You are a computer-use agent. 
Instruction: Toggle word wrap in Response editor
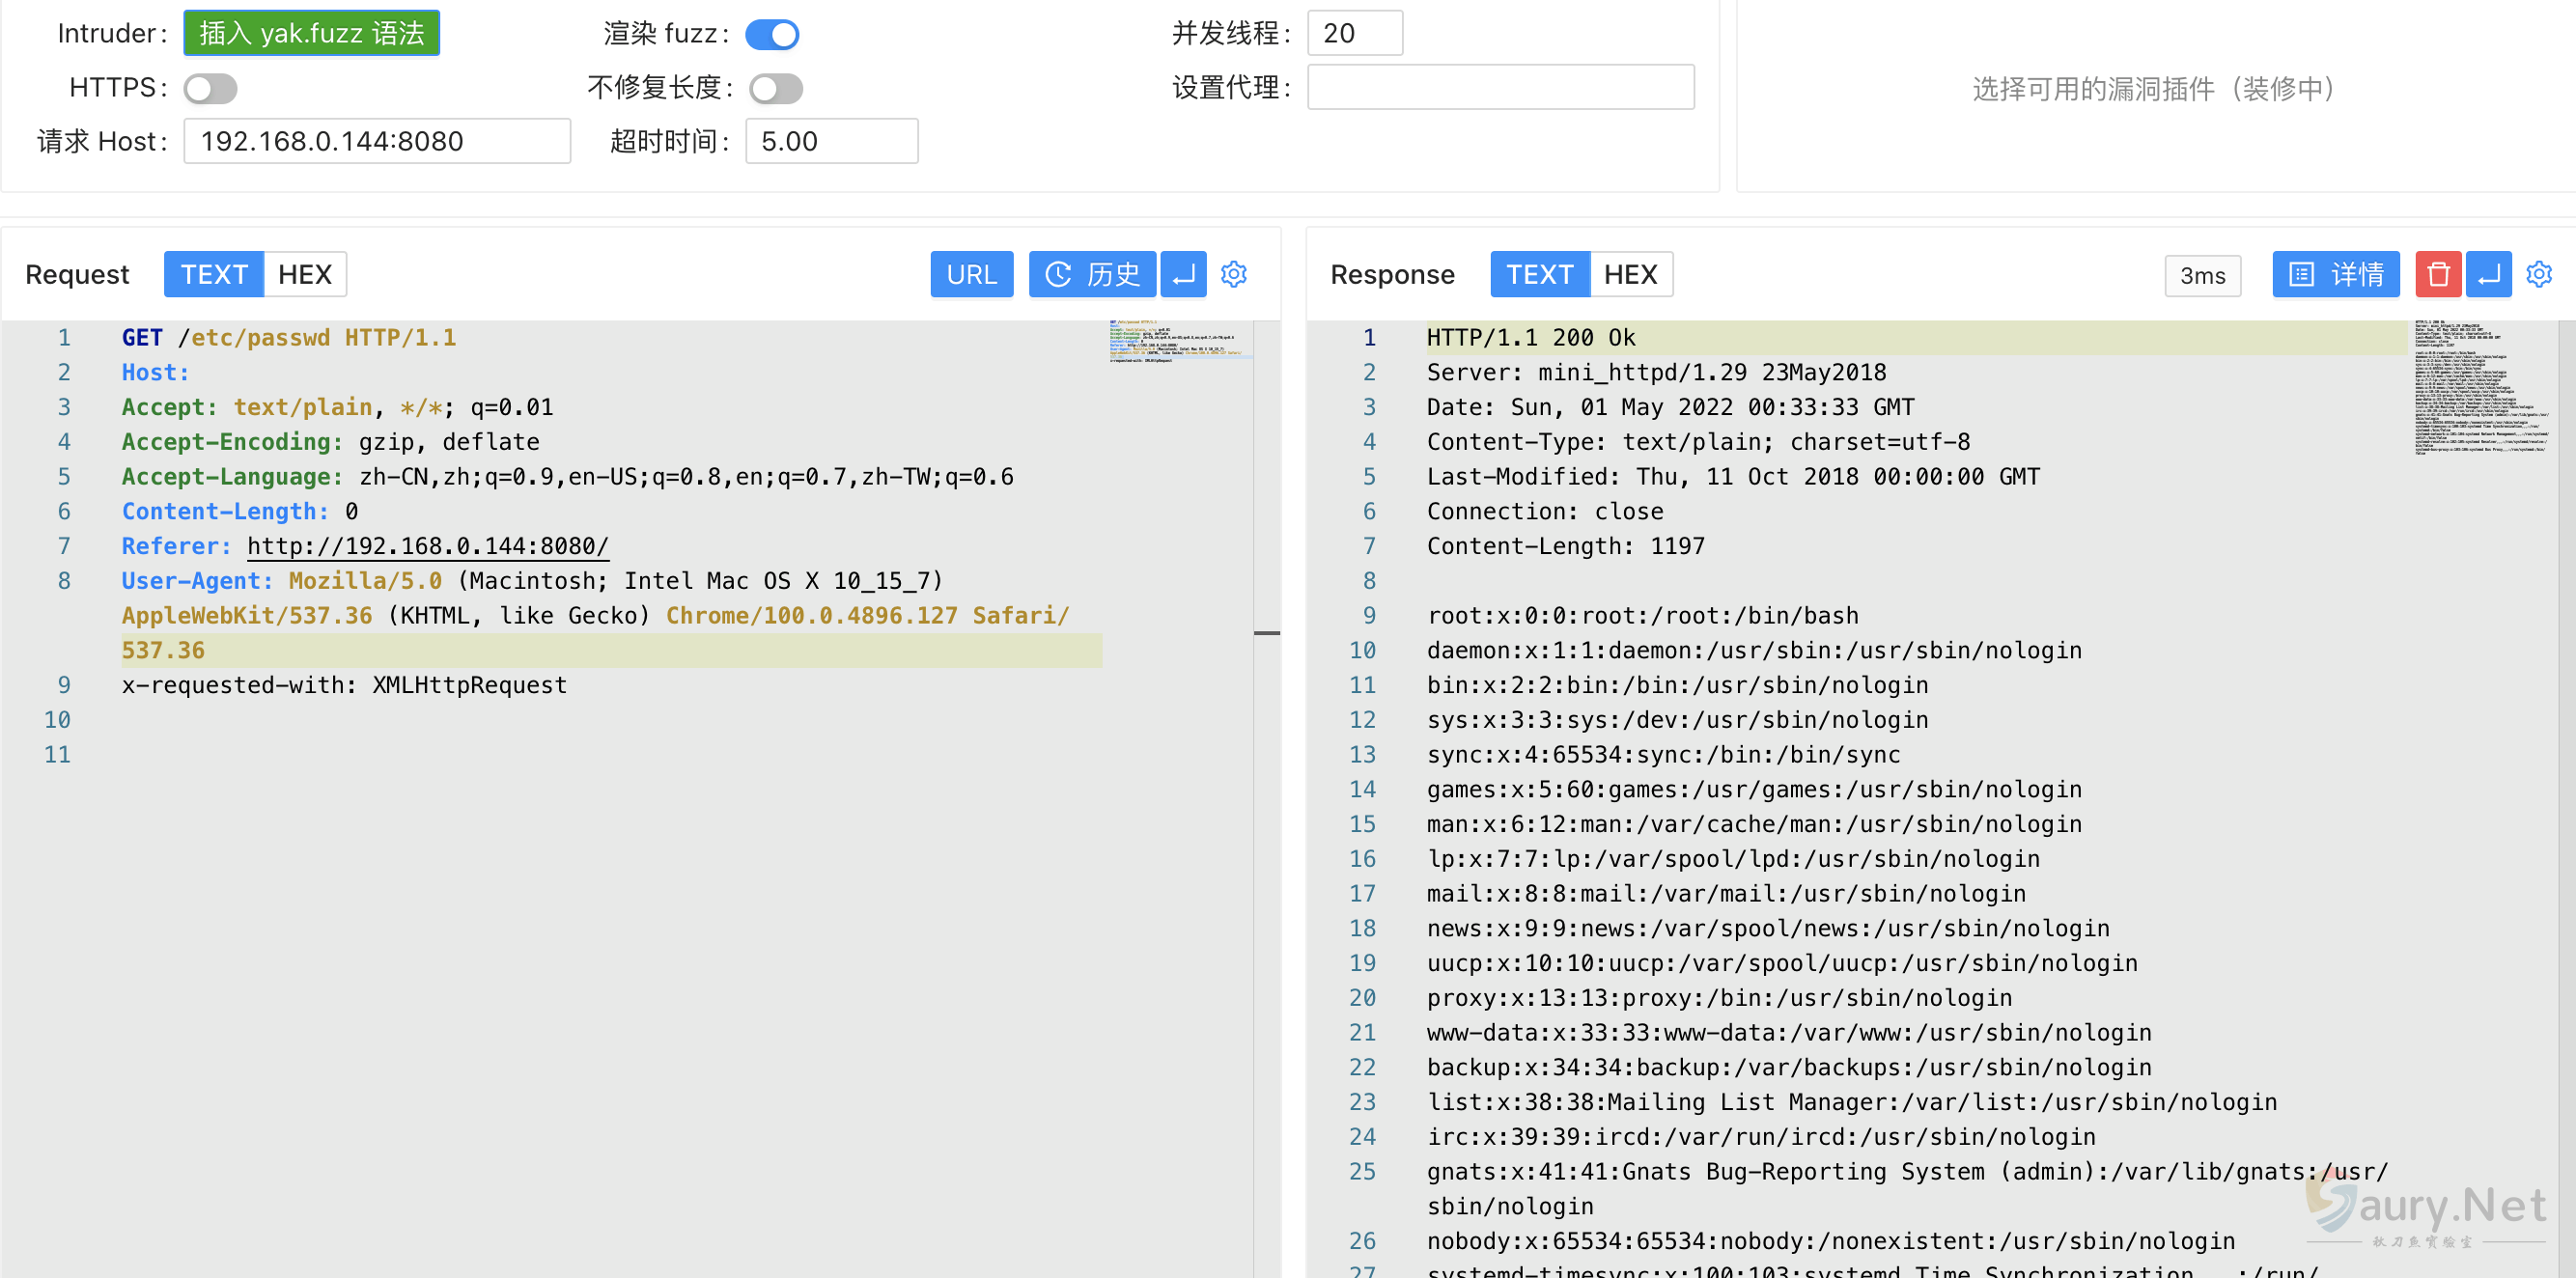click(x=2489, y=274)
